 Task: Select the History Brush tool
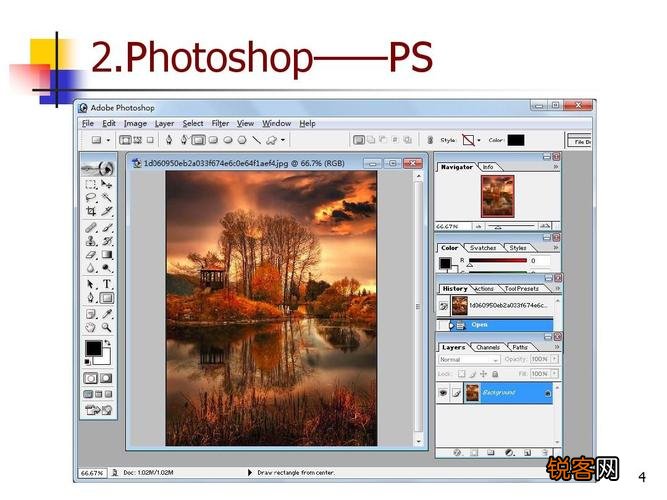[x=107, y=241]
